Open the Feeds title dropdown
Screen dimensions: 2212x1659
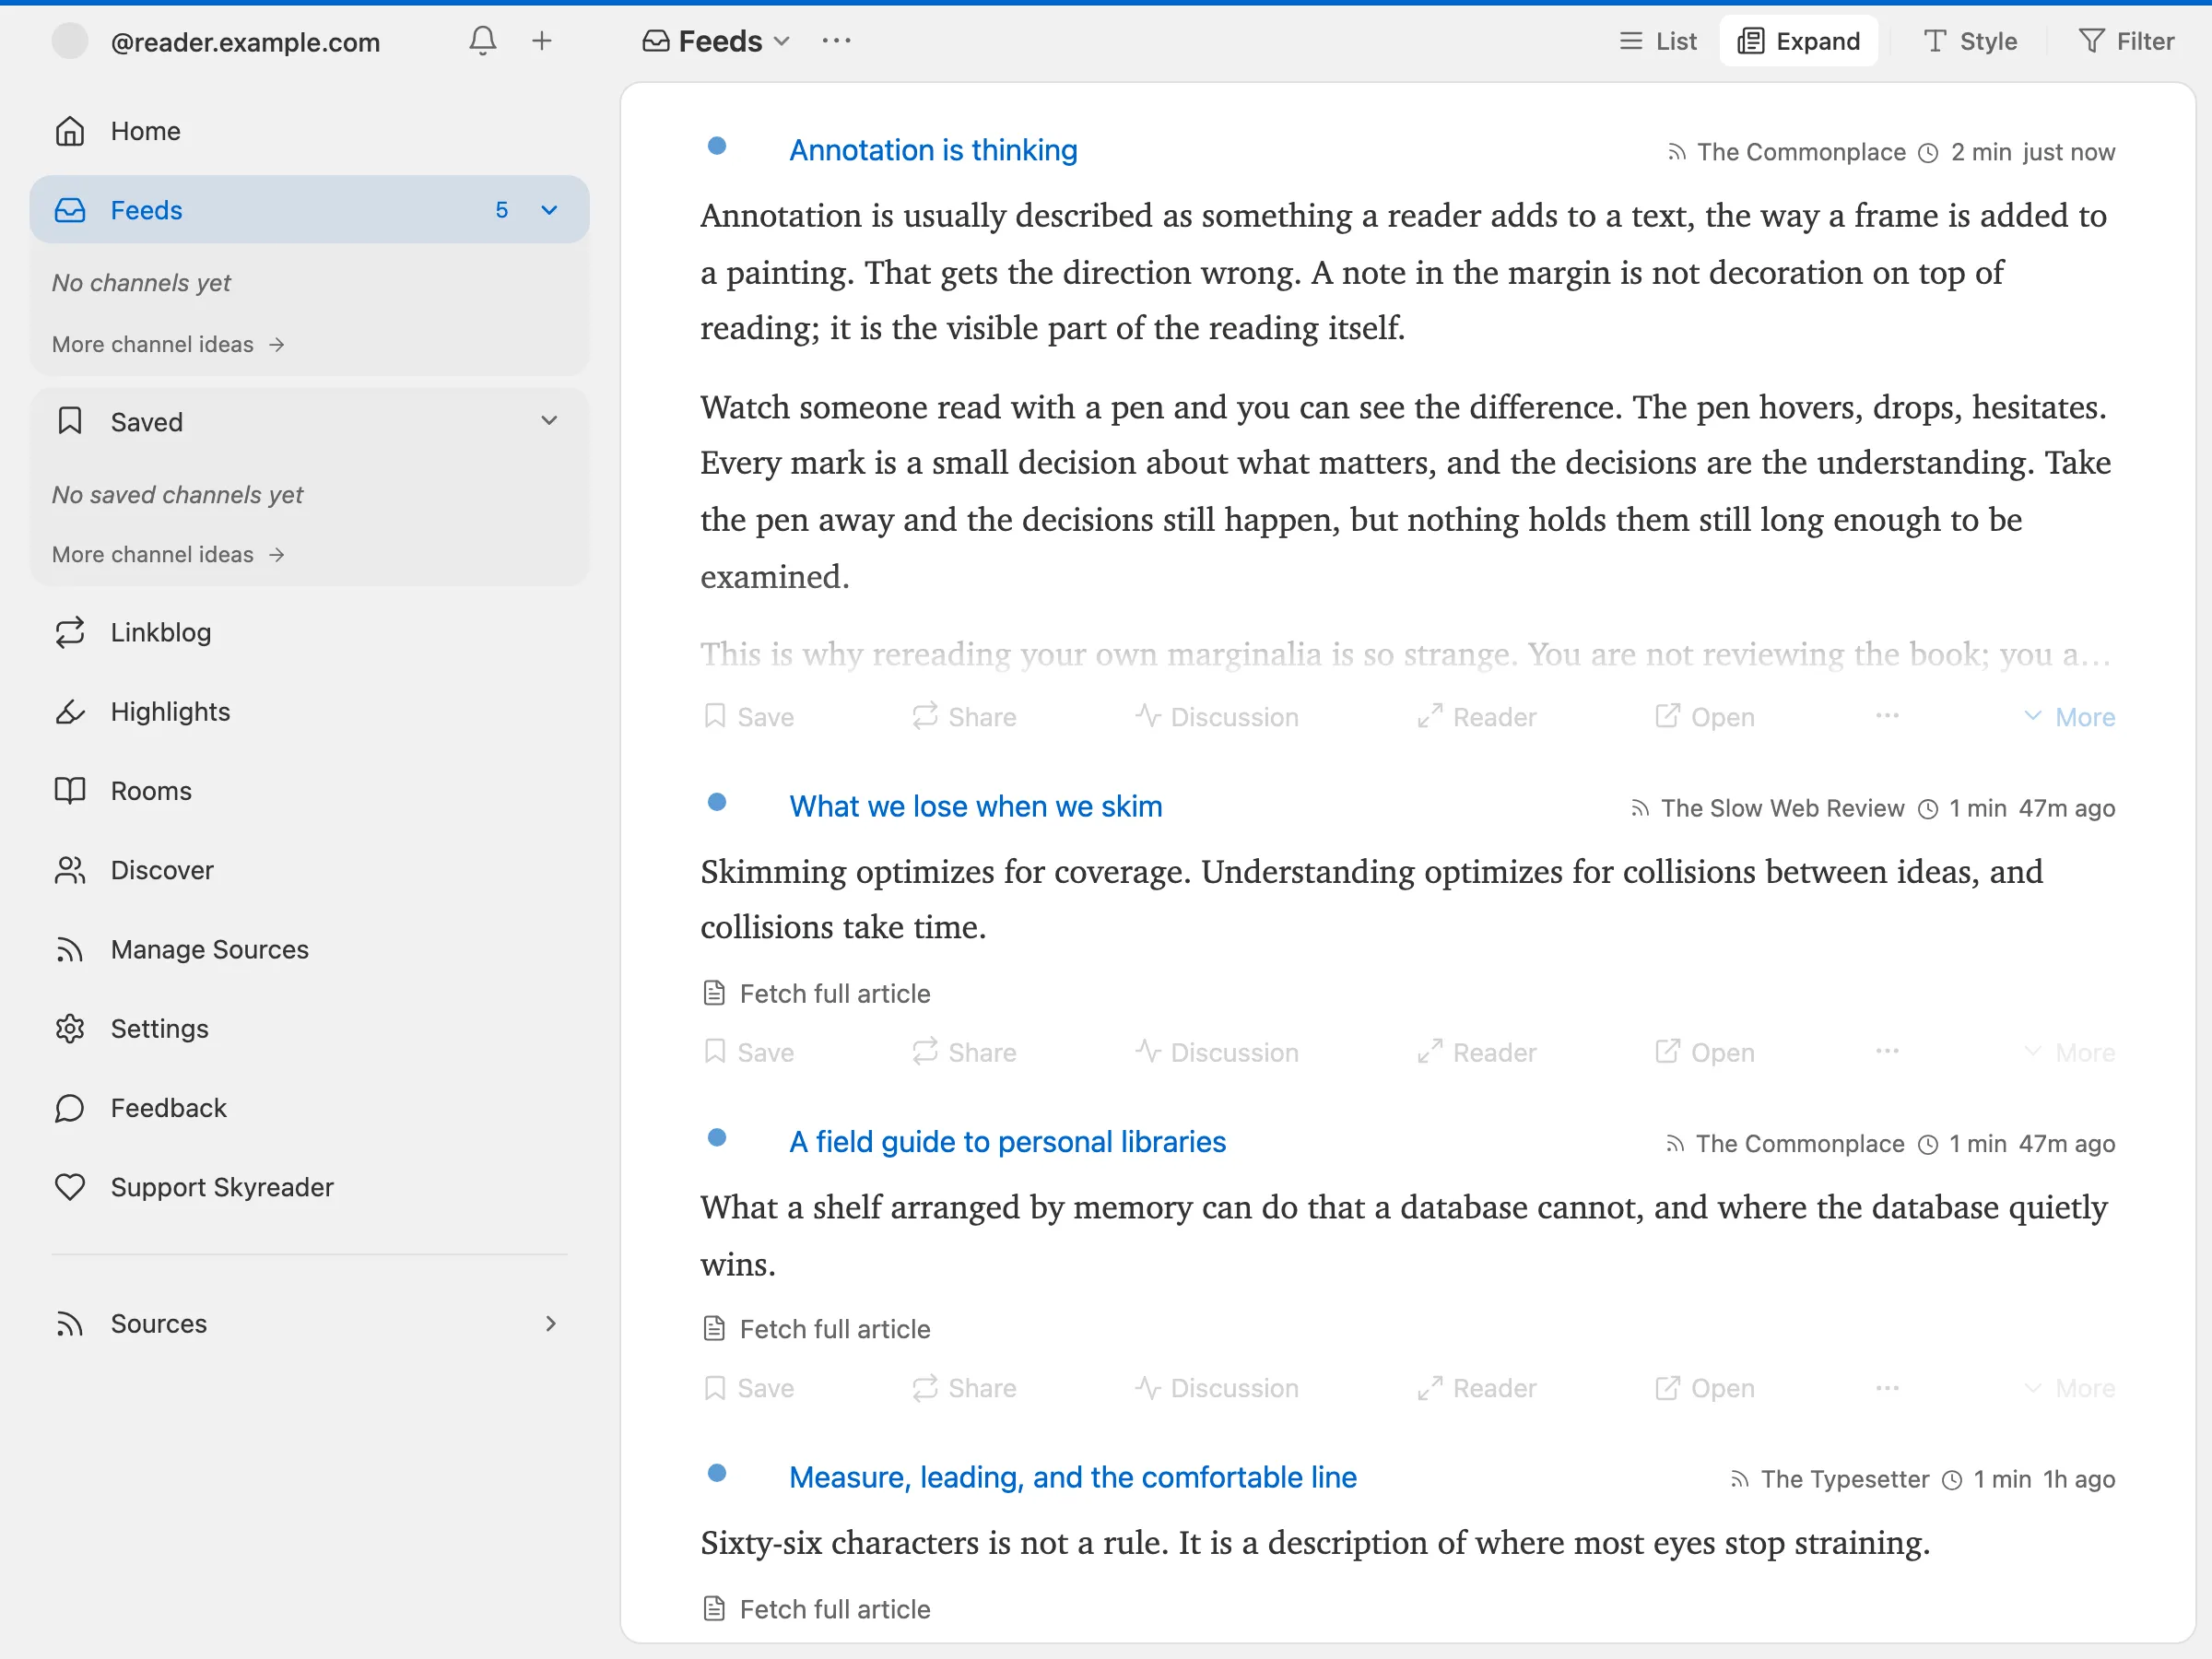[717, 41]
